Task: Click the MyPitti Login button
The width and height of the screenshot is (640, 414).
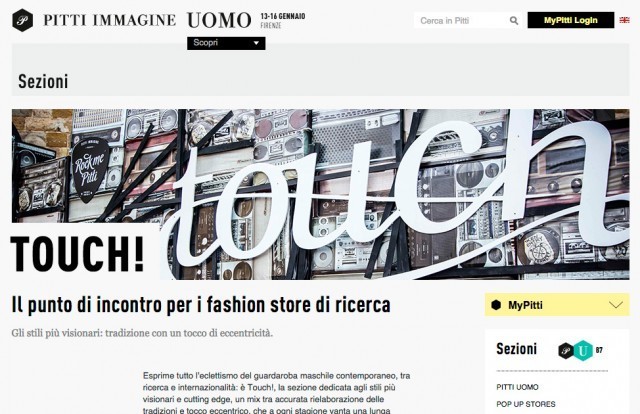Action: (571, 20)
